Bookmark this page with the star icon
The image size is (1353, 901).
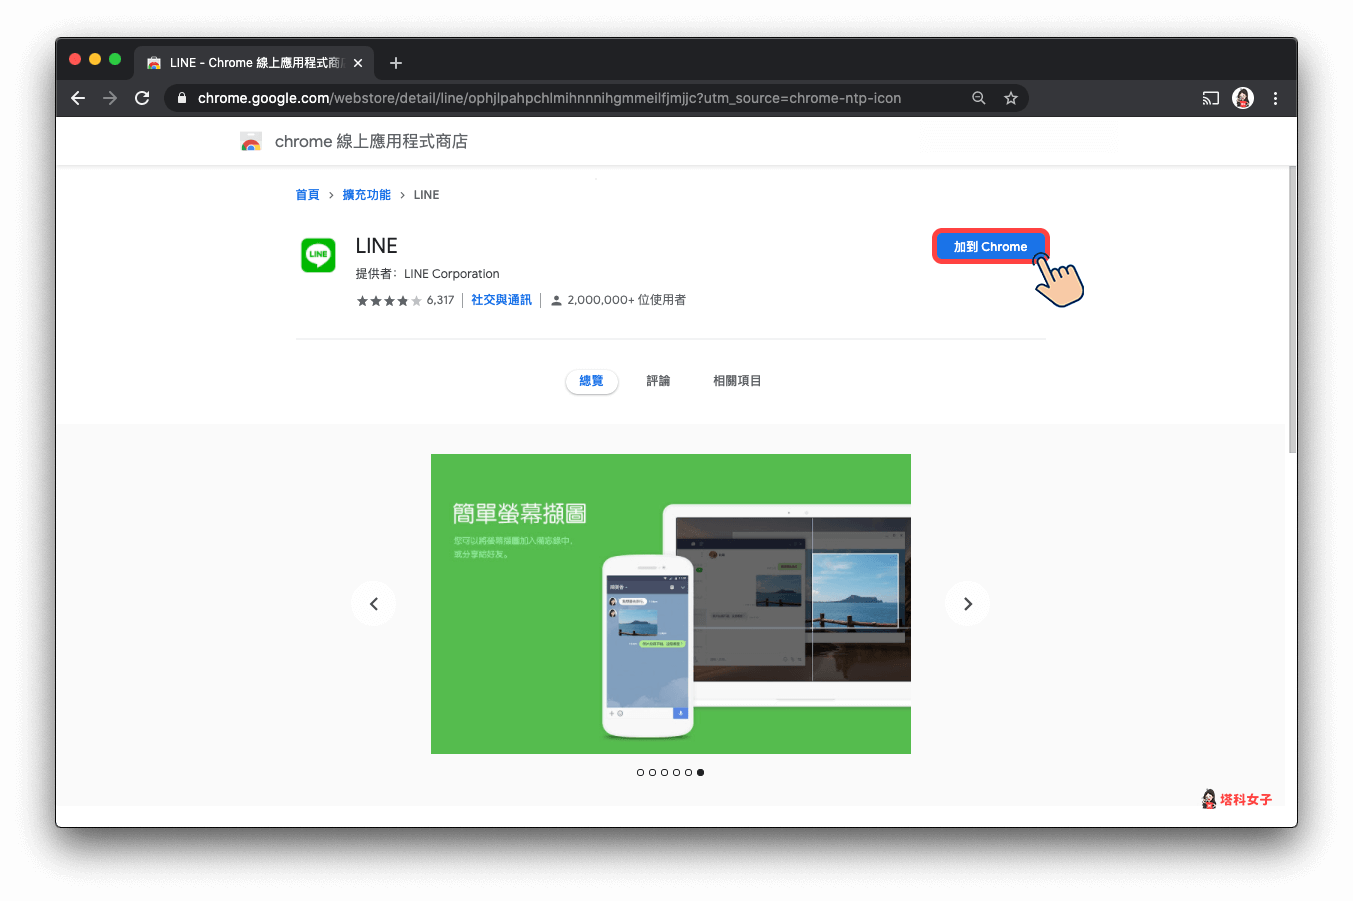click(x=1010, y=98)
